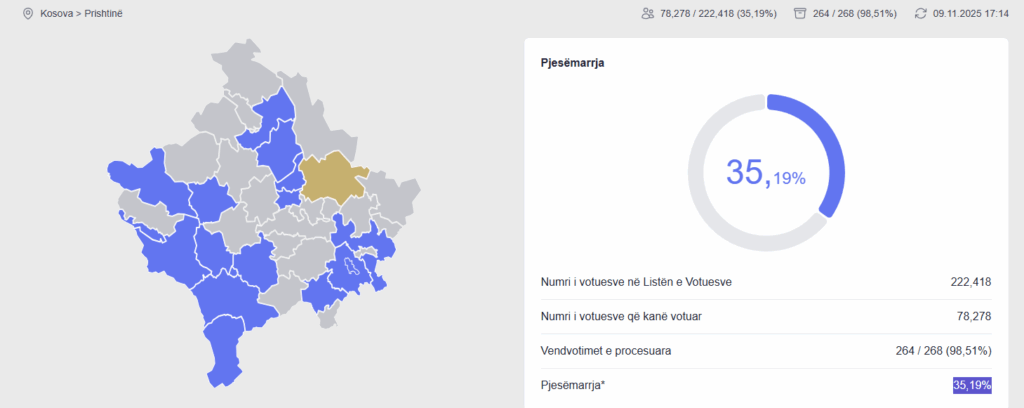Click the location pin icon beside Kosova

pyautogui.click(x=27, y=14)
